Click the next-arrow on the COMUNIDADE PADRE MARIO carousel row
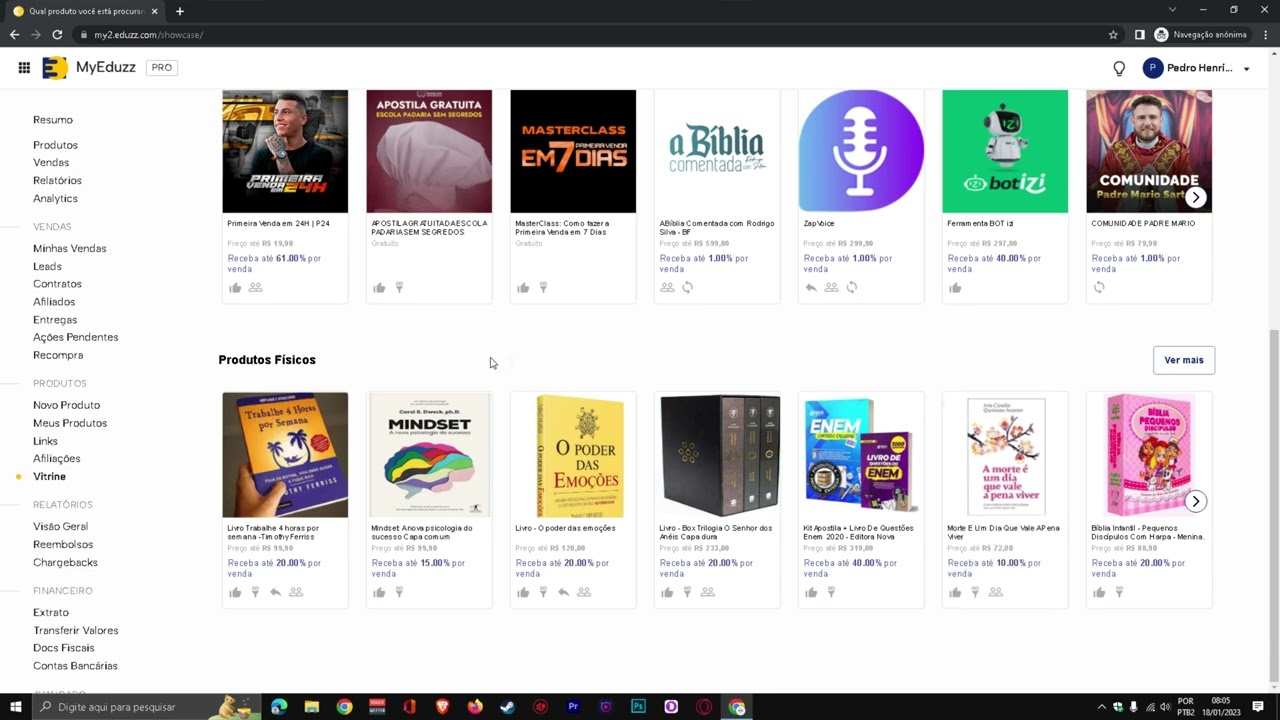 [1195, 197]
